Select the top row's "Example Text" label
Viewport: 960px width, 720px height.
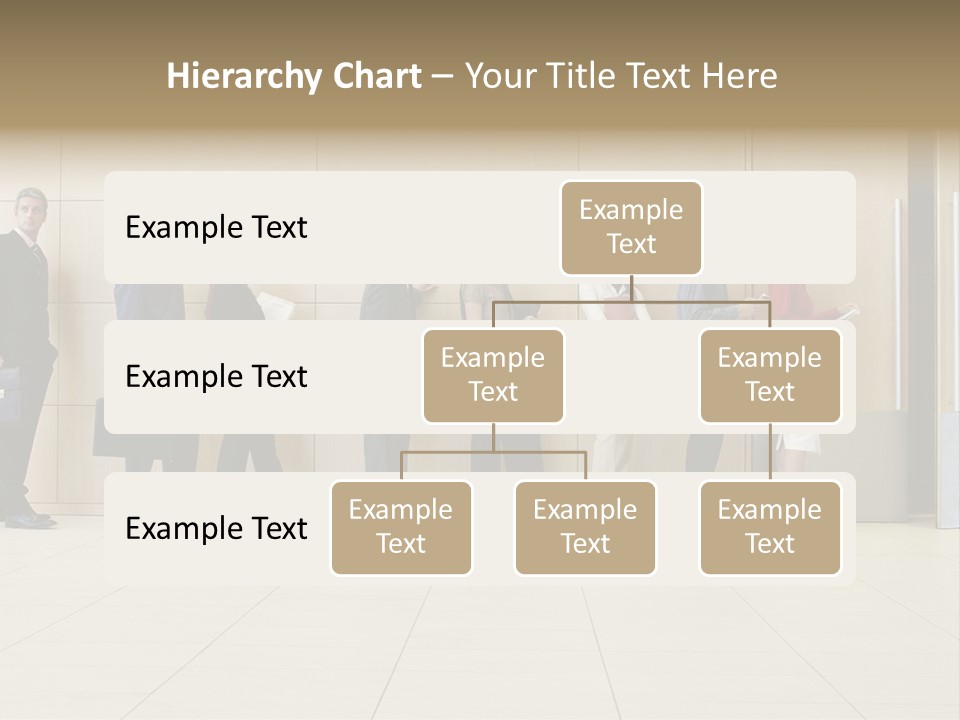click(x=216, y=228)
